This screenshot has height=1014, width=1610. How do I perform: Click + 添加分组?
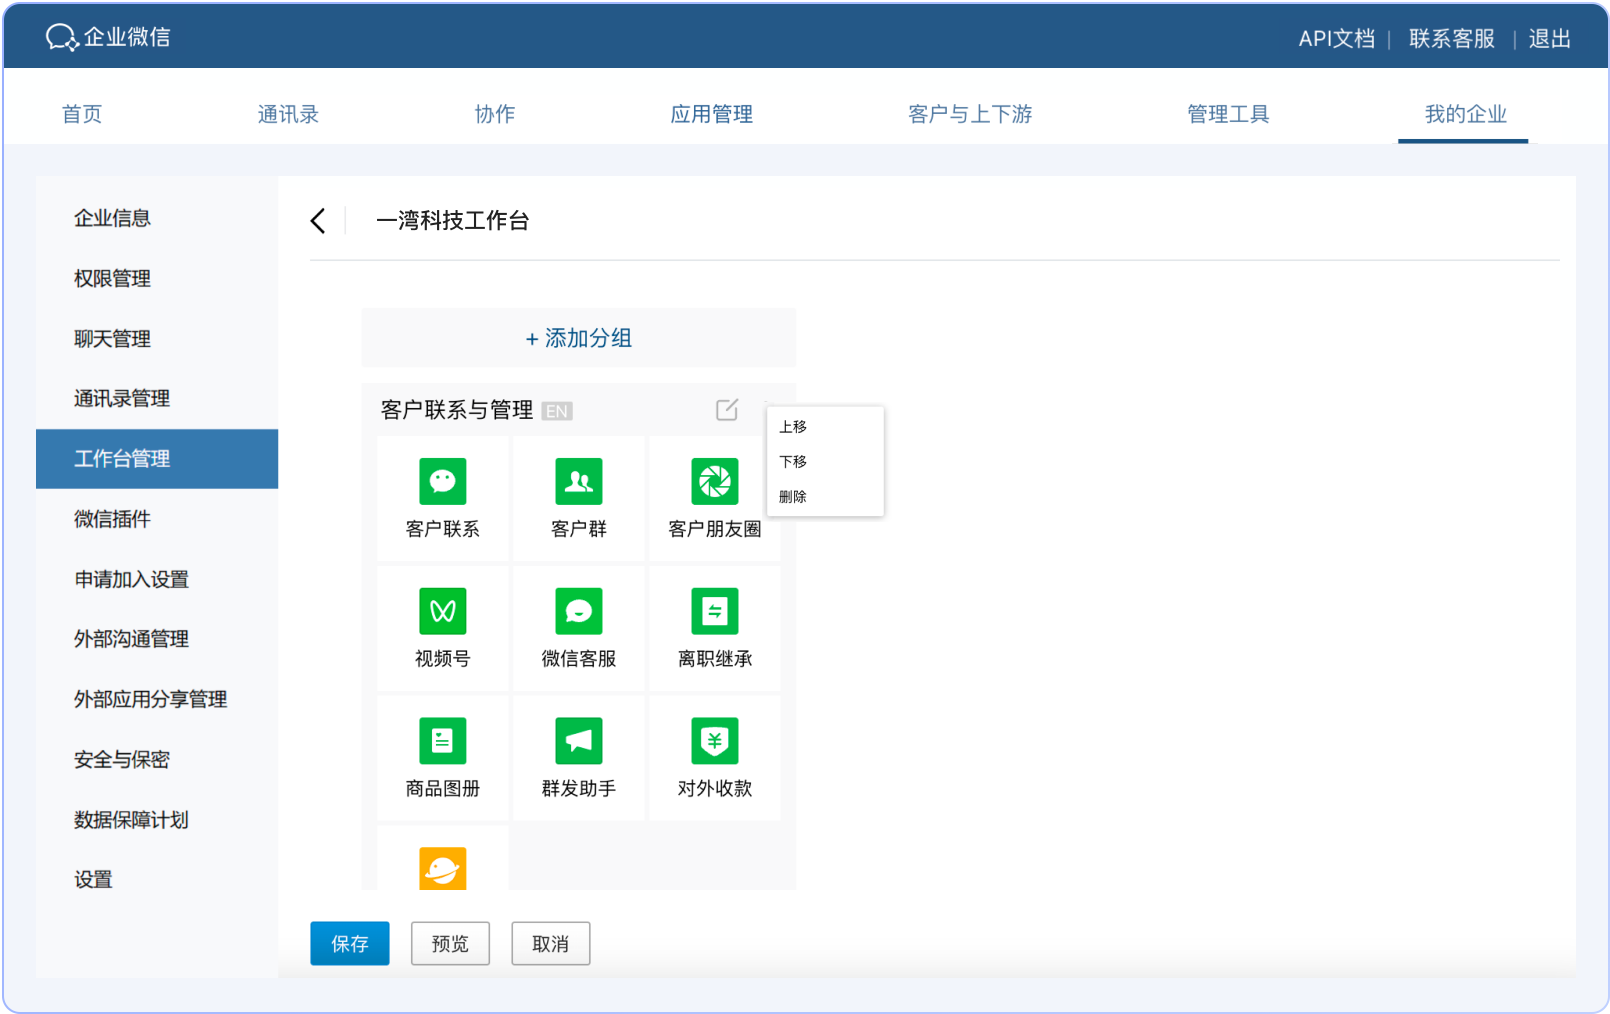[x=579, y=338]
